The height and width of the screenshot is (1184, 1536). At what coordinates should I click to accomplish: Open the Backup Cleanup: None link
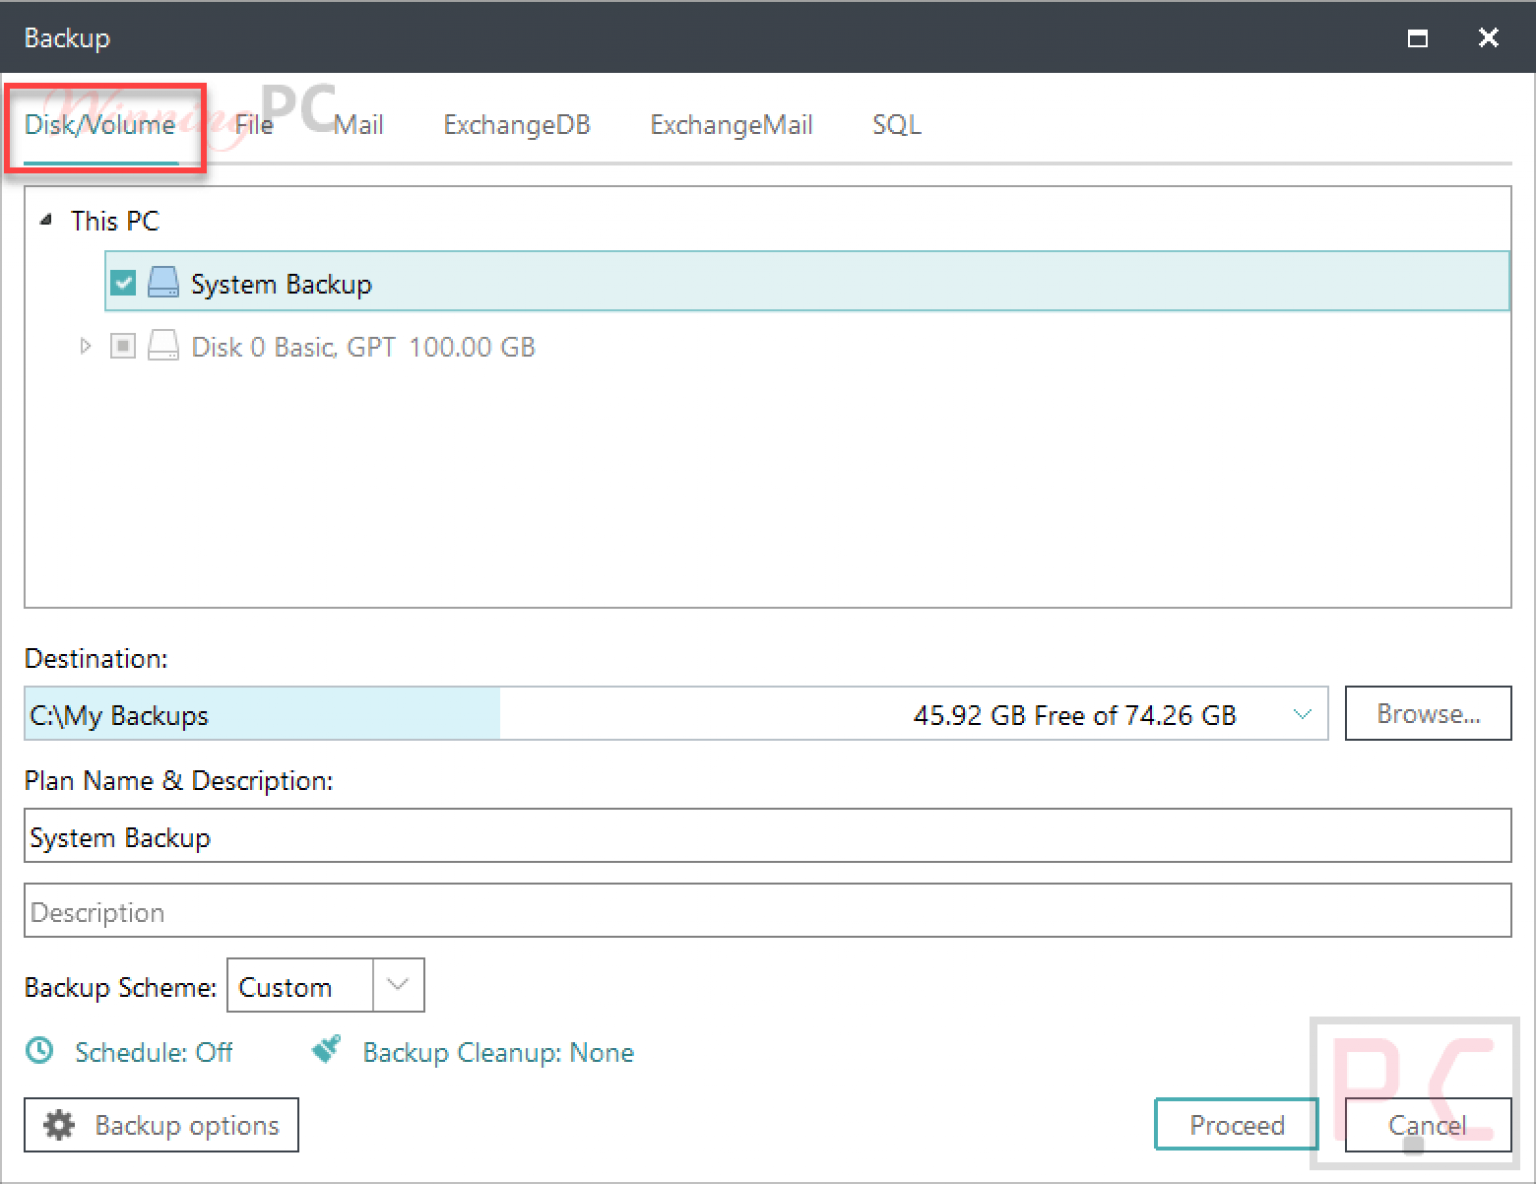498,1052
